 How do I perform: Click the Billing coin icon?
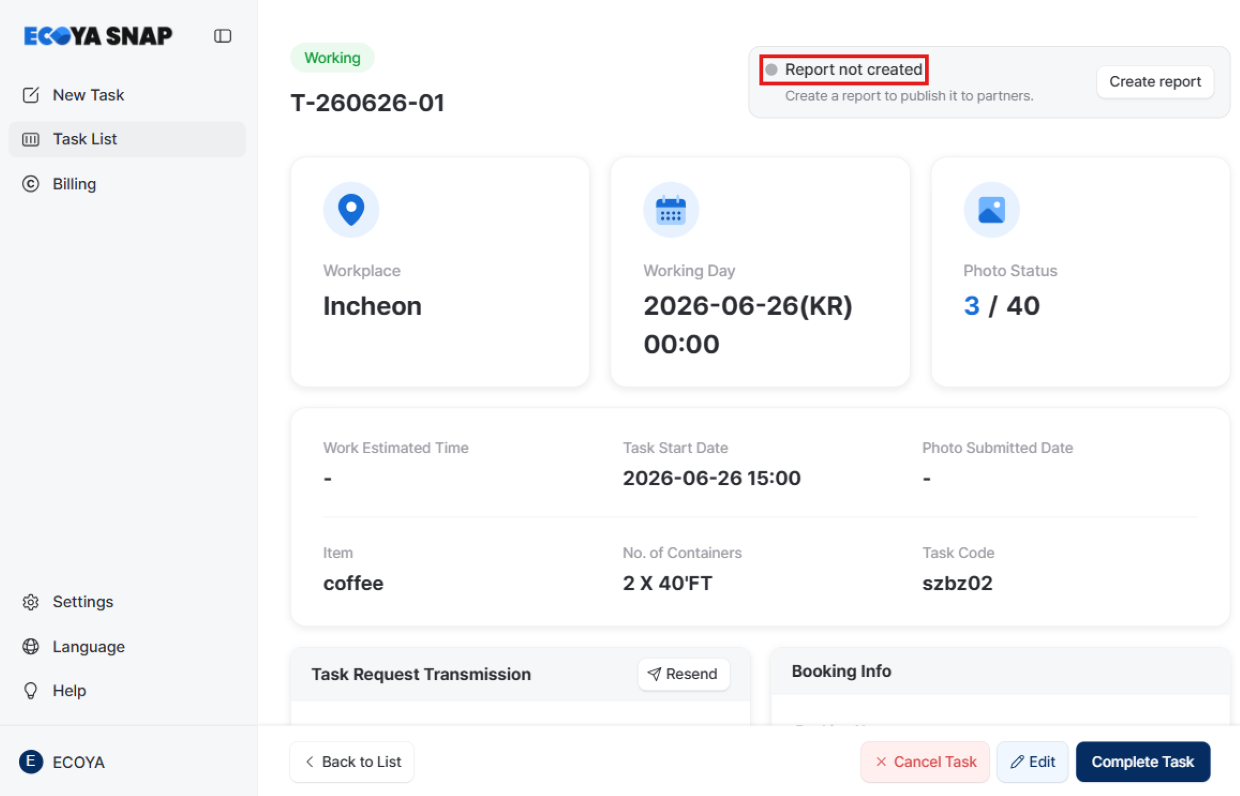pos(31,184)
